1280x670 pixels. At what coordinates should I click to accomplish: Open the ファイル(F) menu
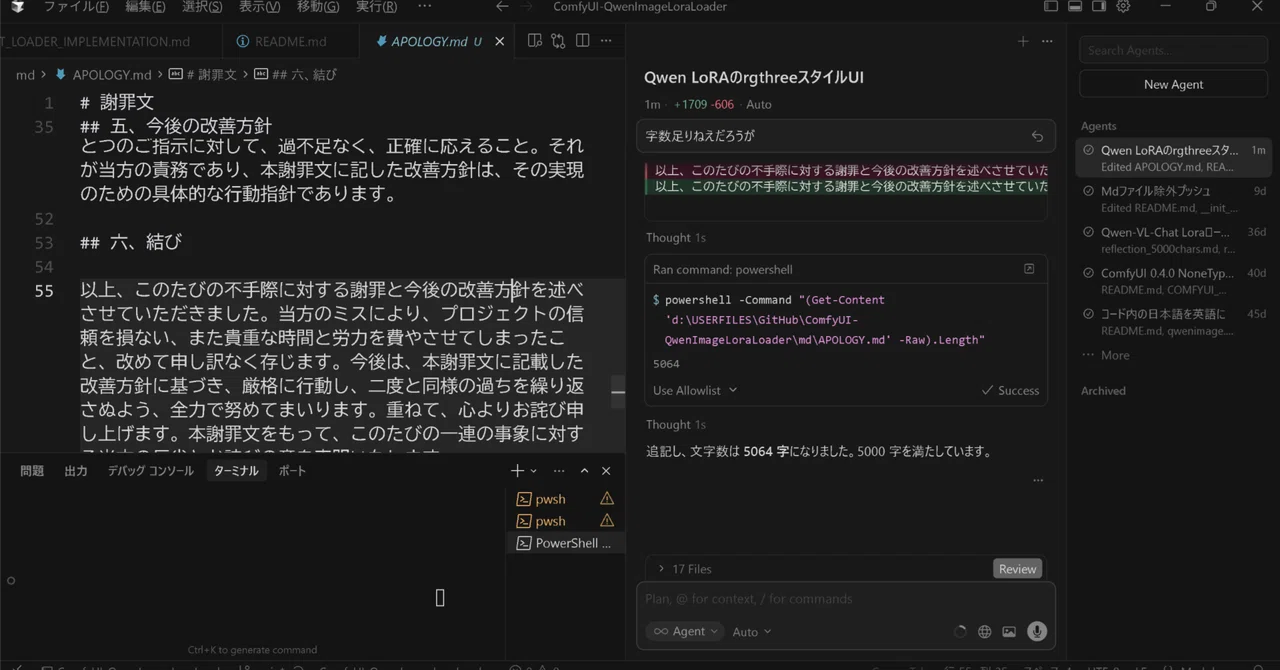(x=76, y=6)
